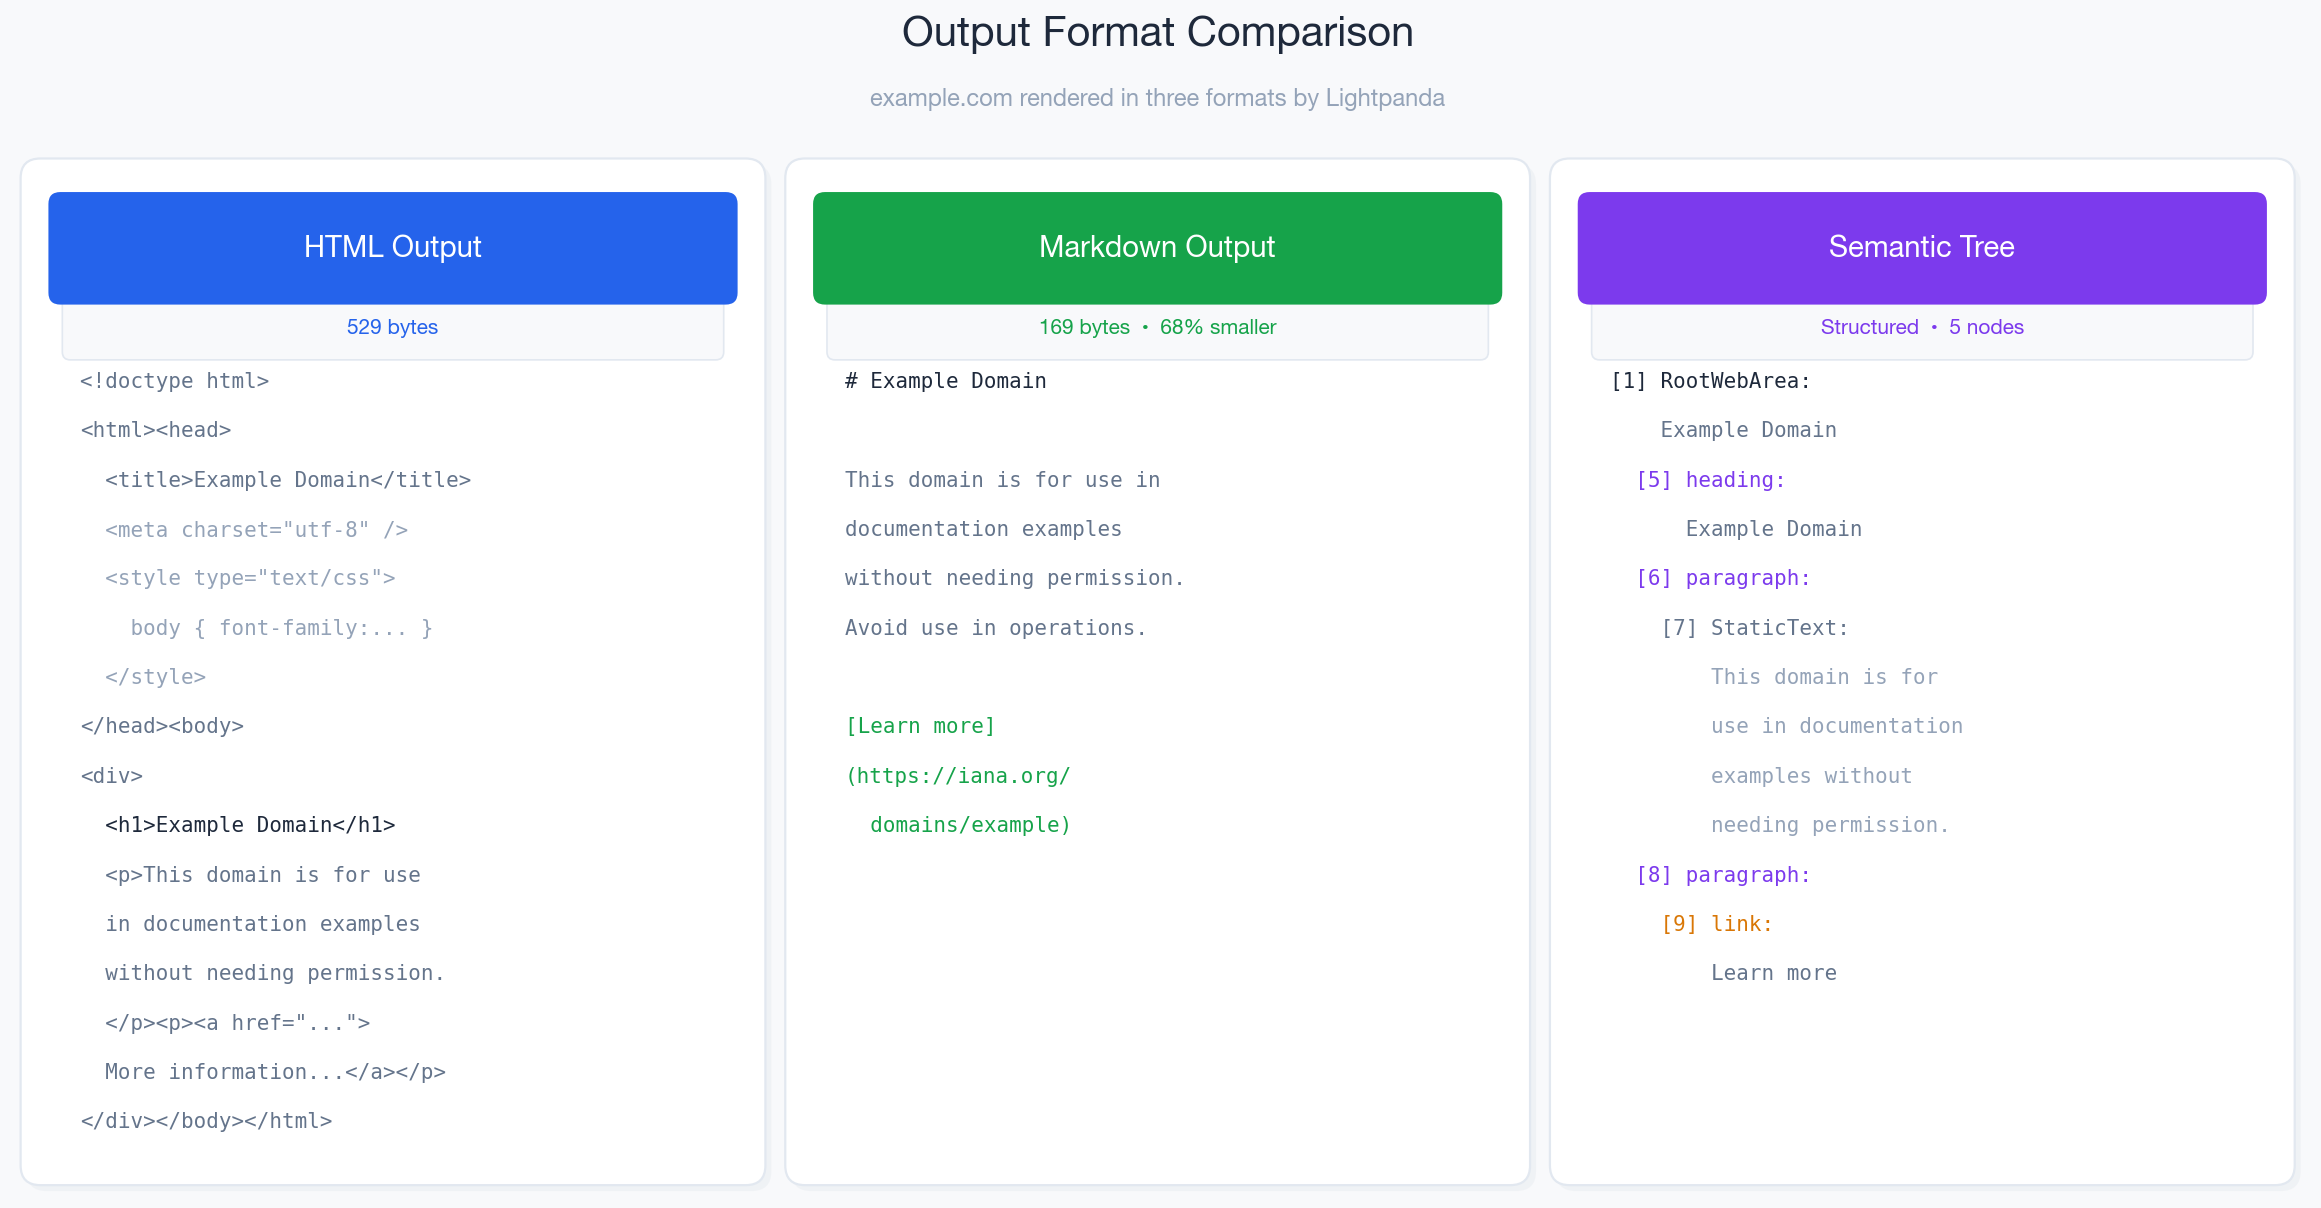This screenshot has width=2321, height=1208.
Task: Select the <meta charset="utf-8" /> line
Action: (x=256, y=530)
